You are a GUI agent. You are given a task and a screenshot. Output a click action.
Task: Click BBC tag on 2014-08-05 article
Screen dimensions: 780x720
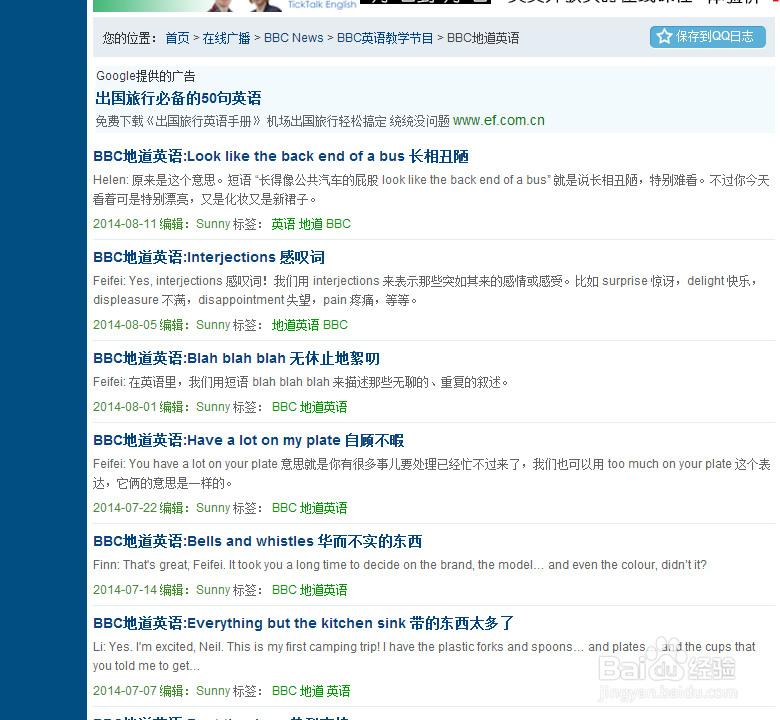pos(335,325)
